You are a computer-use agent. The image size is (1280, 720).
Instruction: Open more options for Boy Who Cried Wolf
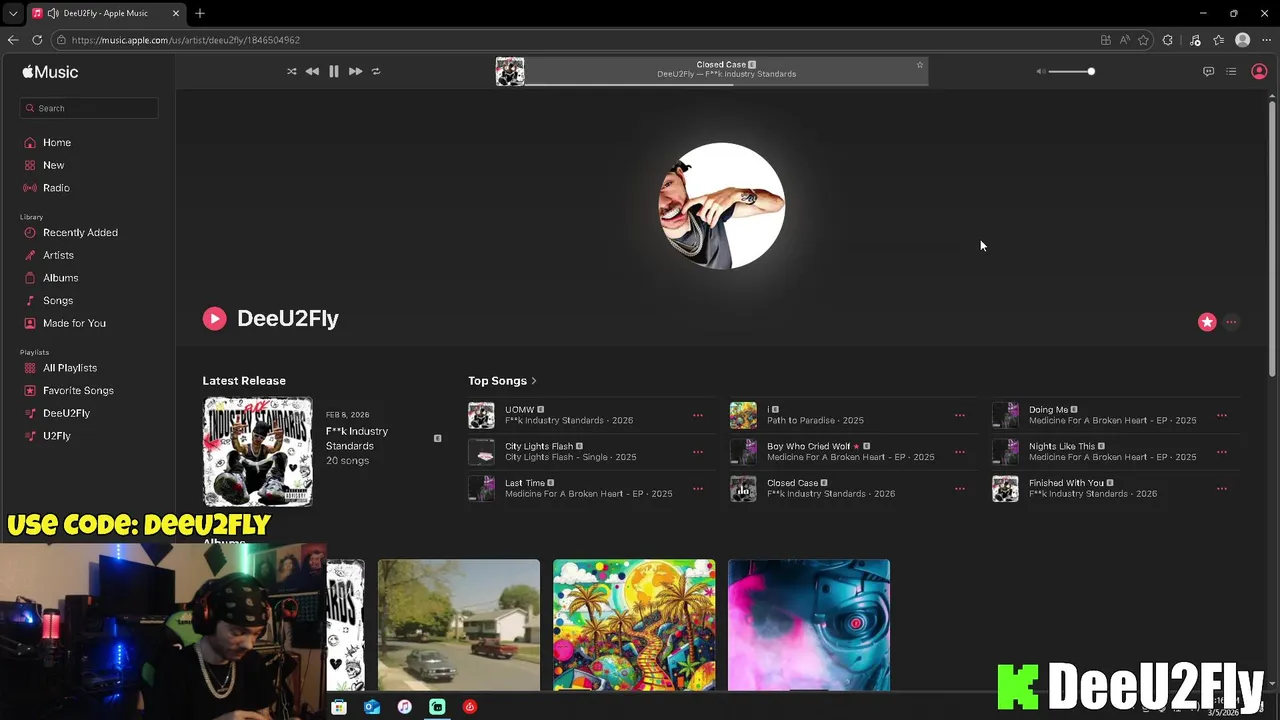pos(960,452)
